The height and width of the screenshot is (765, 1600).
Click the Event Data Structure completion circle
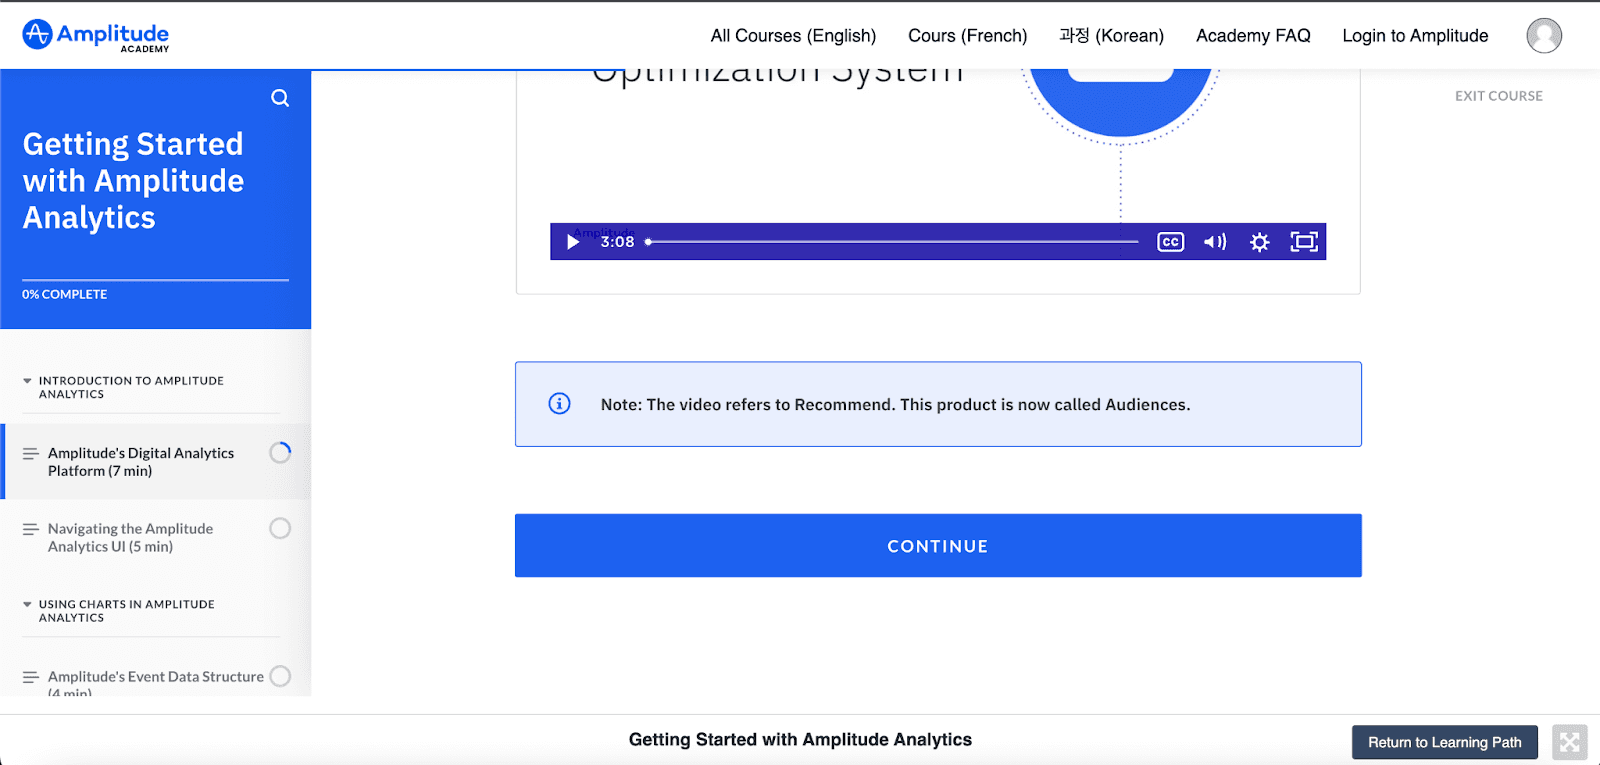[x=280, y=676]
